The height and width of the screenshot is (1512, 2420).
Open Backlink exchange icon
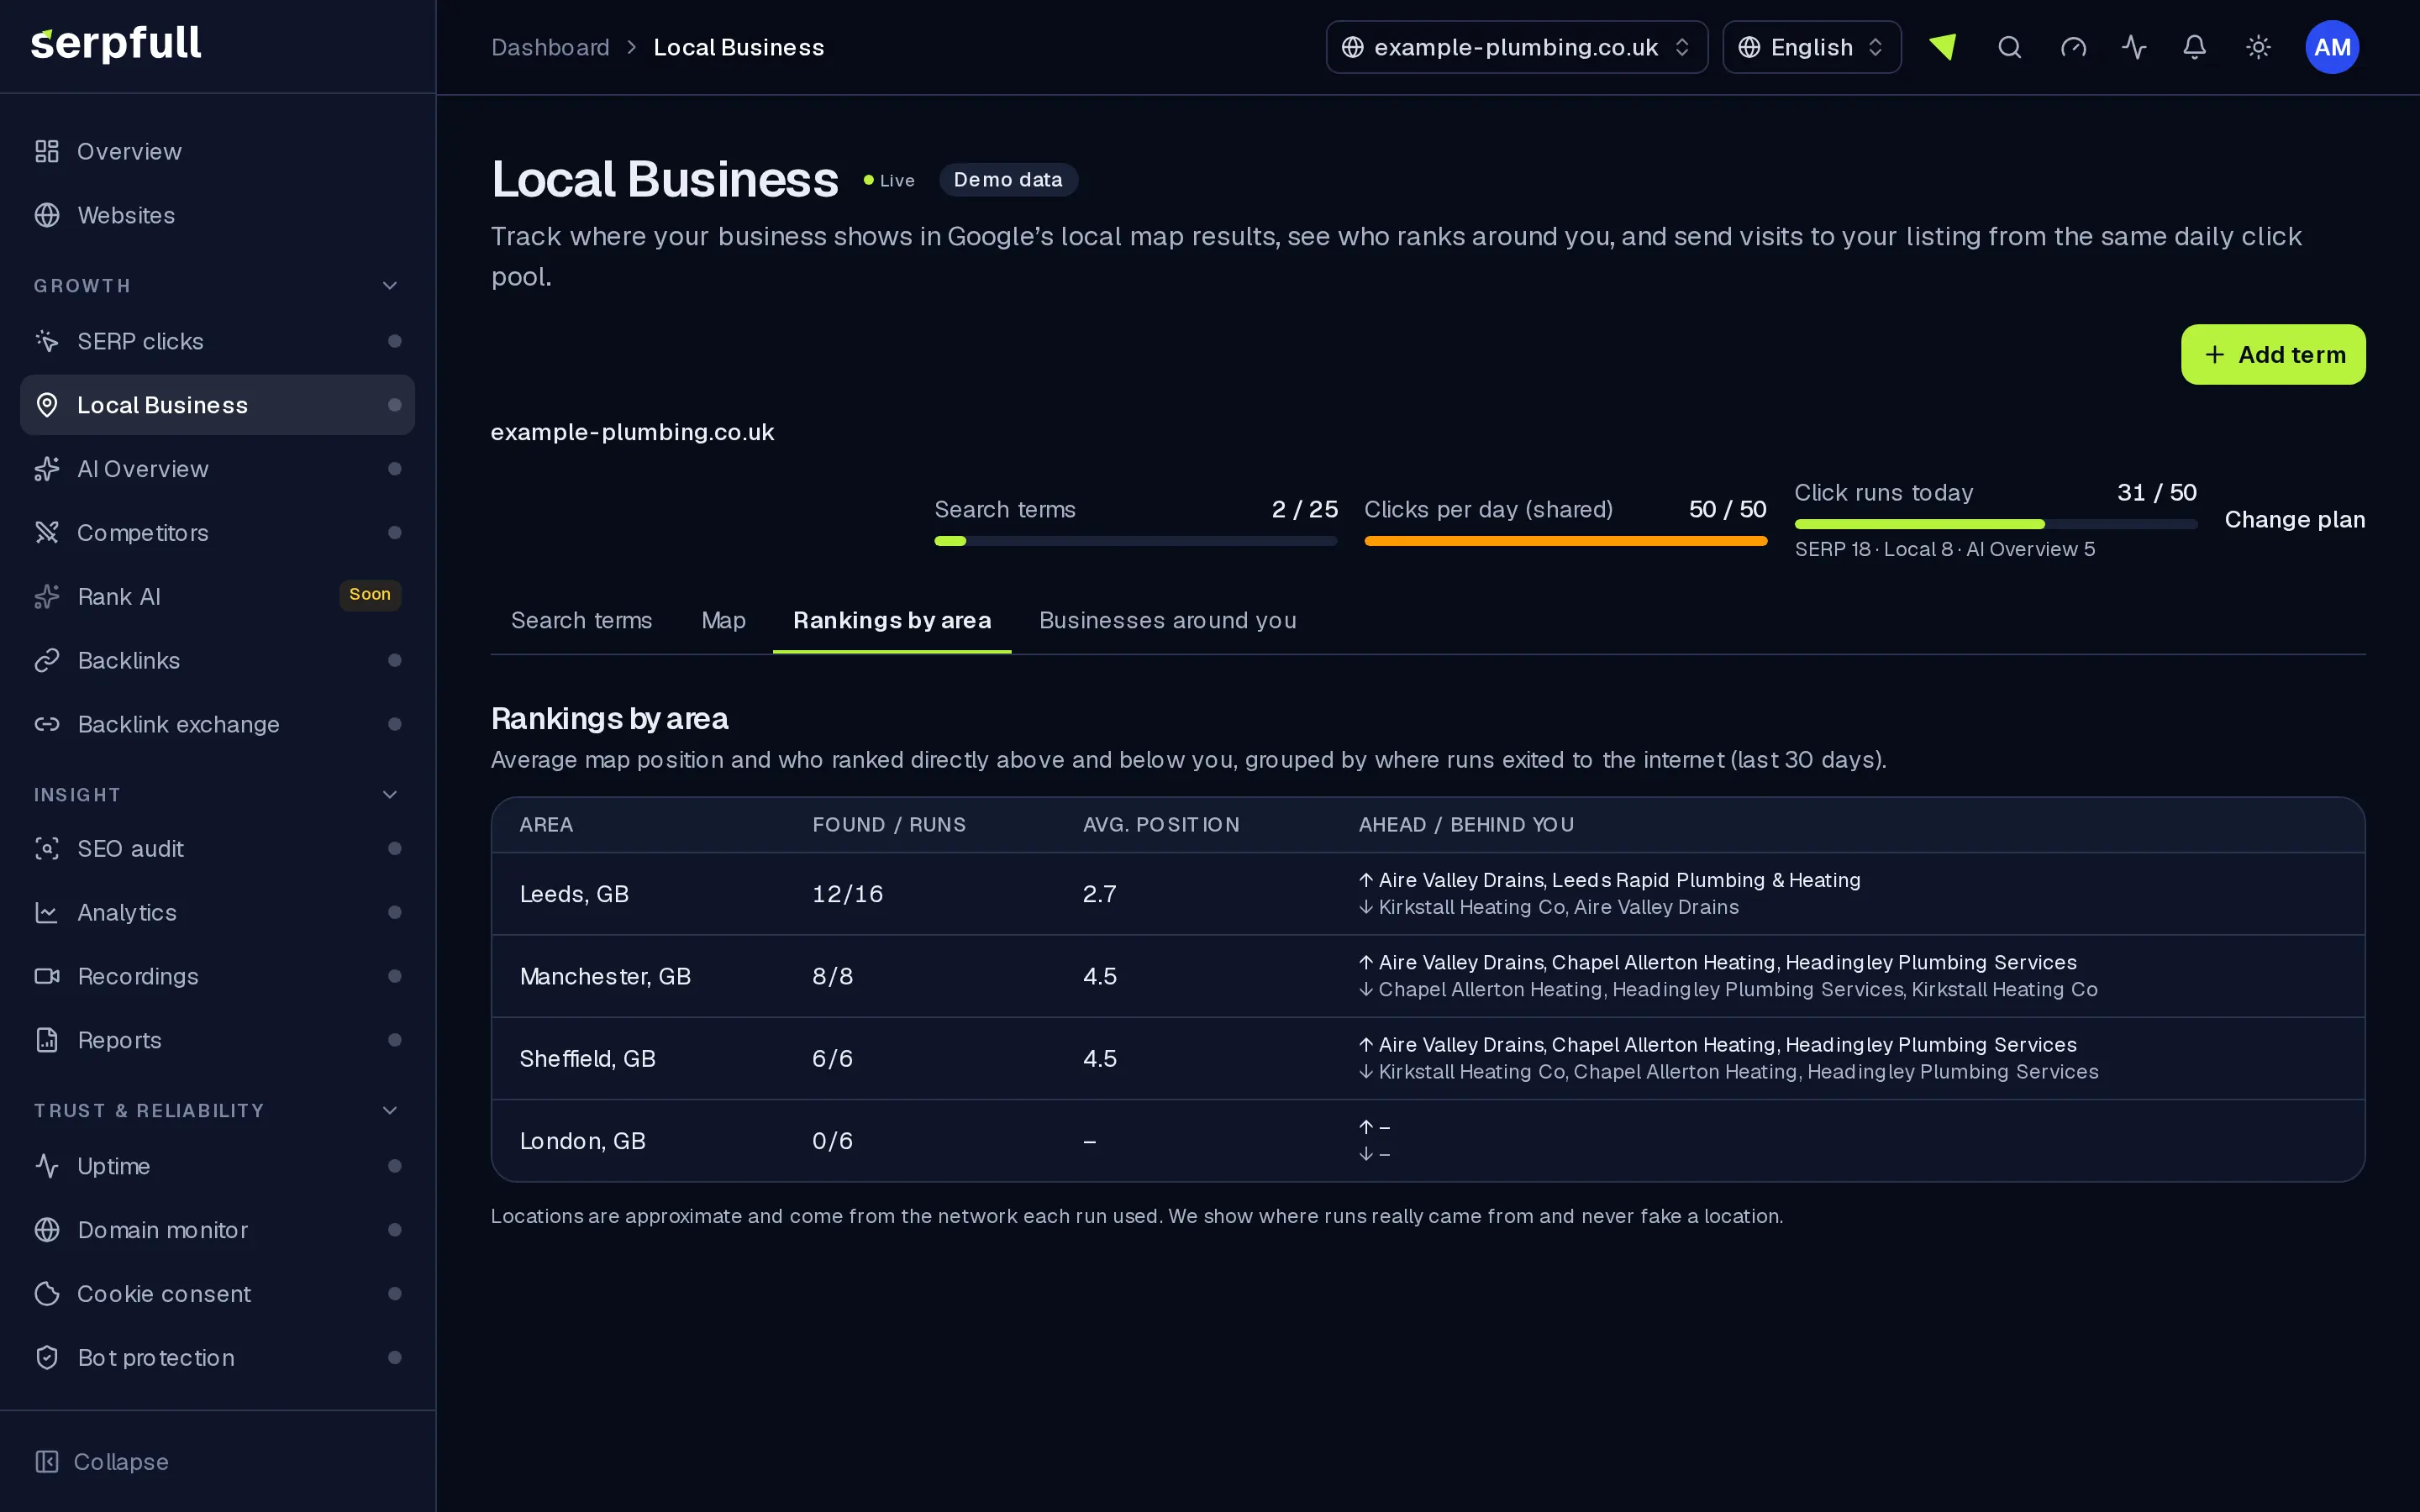[47, 724]
